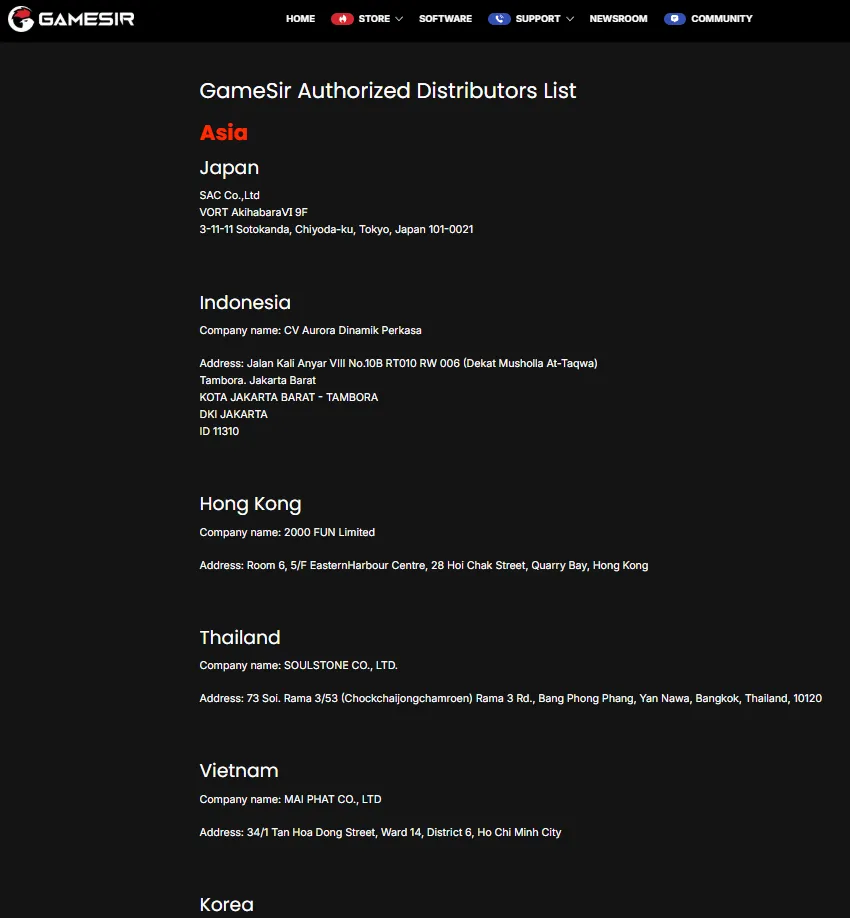Viewport: 850px width, 918px height.
Task: Click SAC Co.,Ltd company text
Action: (229, 195)
